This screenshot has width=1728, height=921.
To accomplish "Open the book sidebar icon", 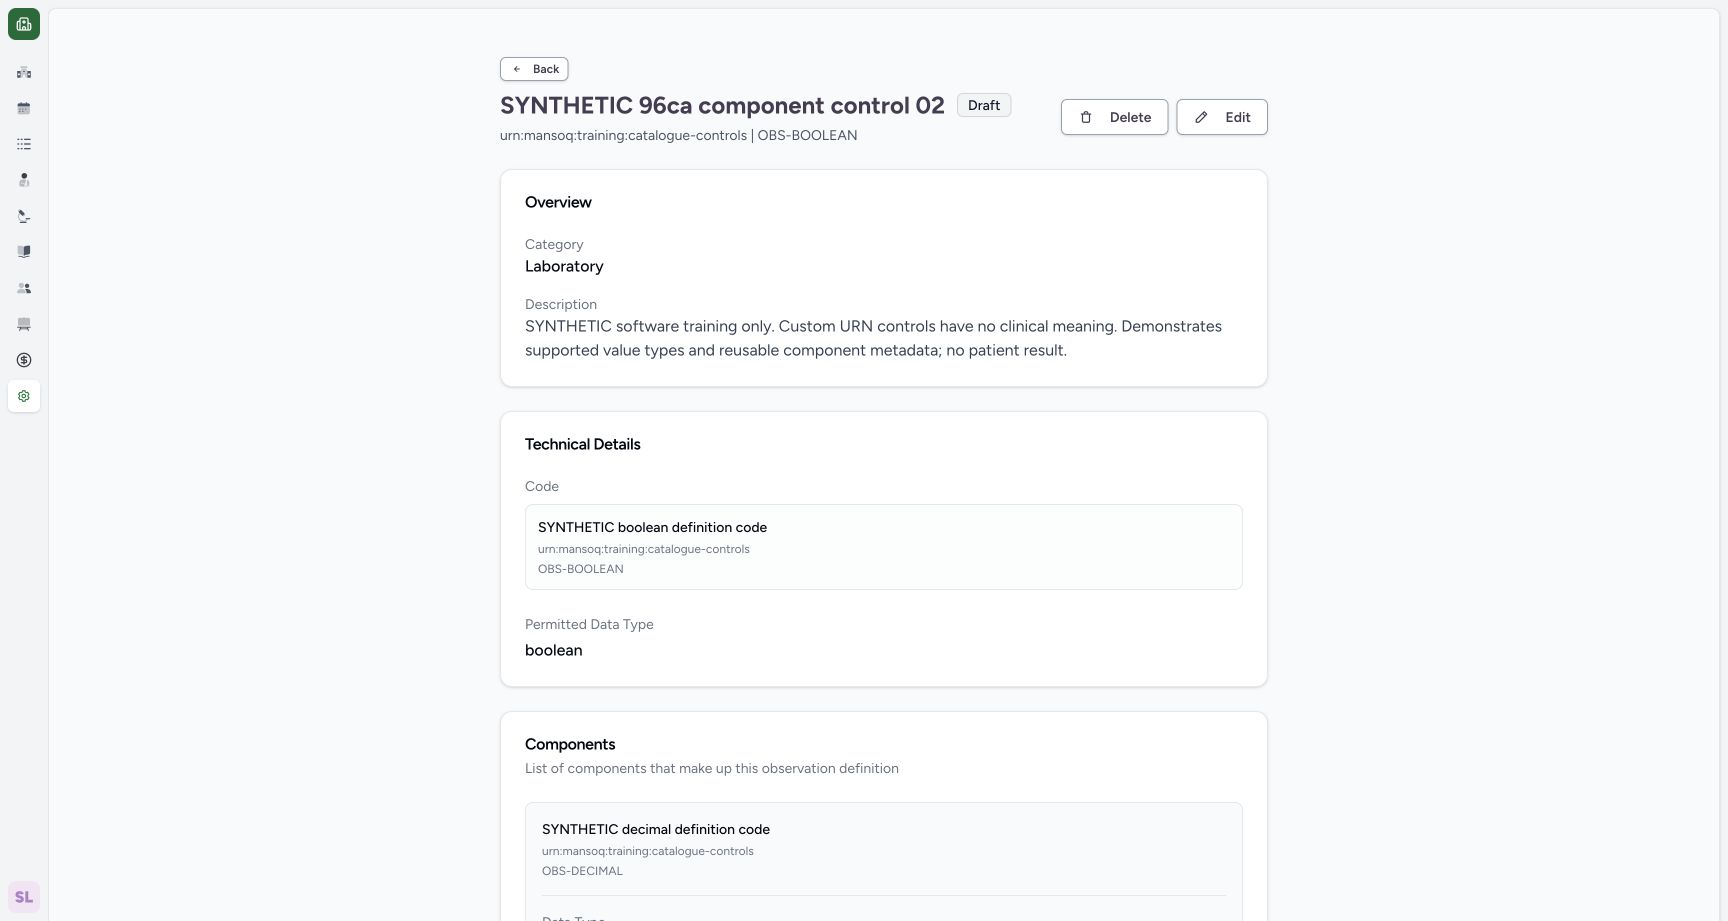I will 24,252.
